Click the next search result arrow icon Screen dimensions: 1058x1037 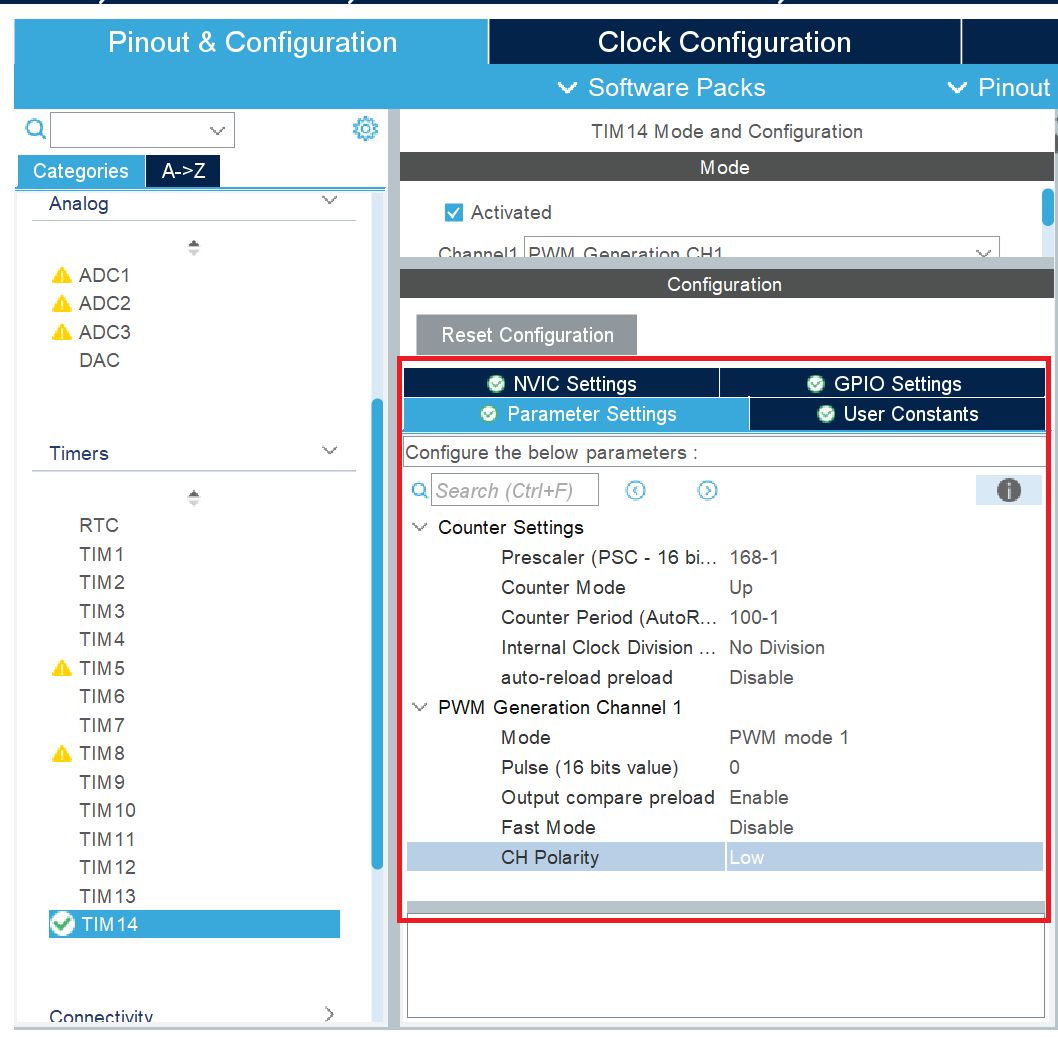coord(707,491)
